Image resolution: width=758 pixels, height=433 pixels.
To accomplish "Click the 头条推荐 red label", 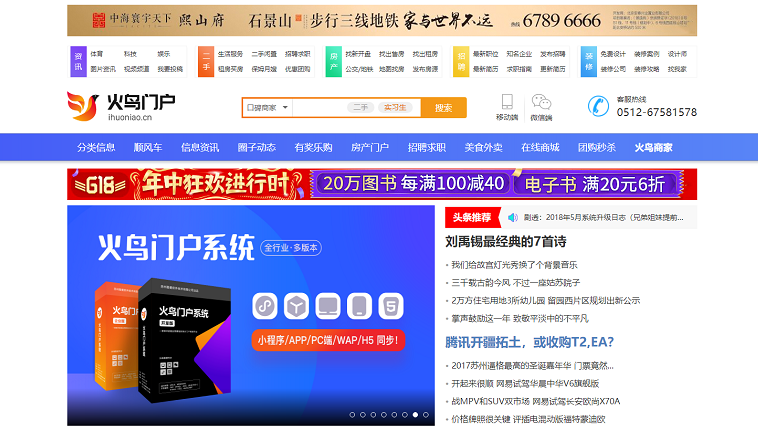I will tap(472, 217).
